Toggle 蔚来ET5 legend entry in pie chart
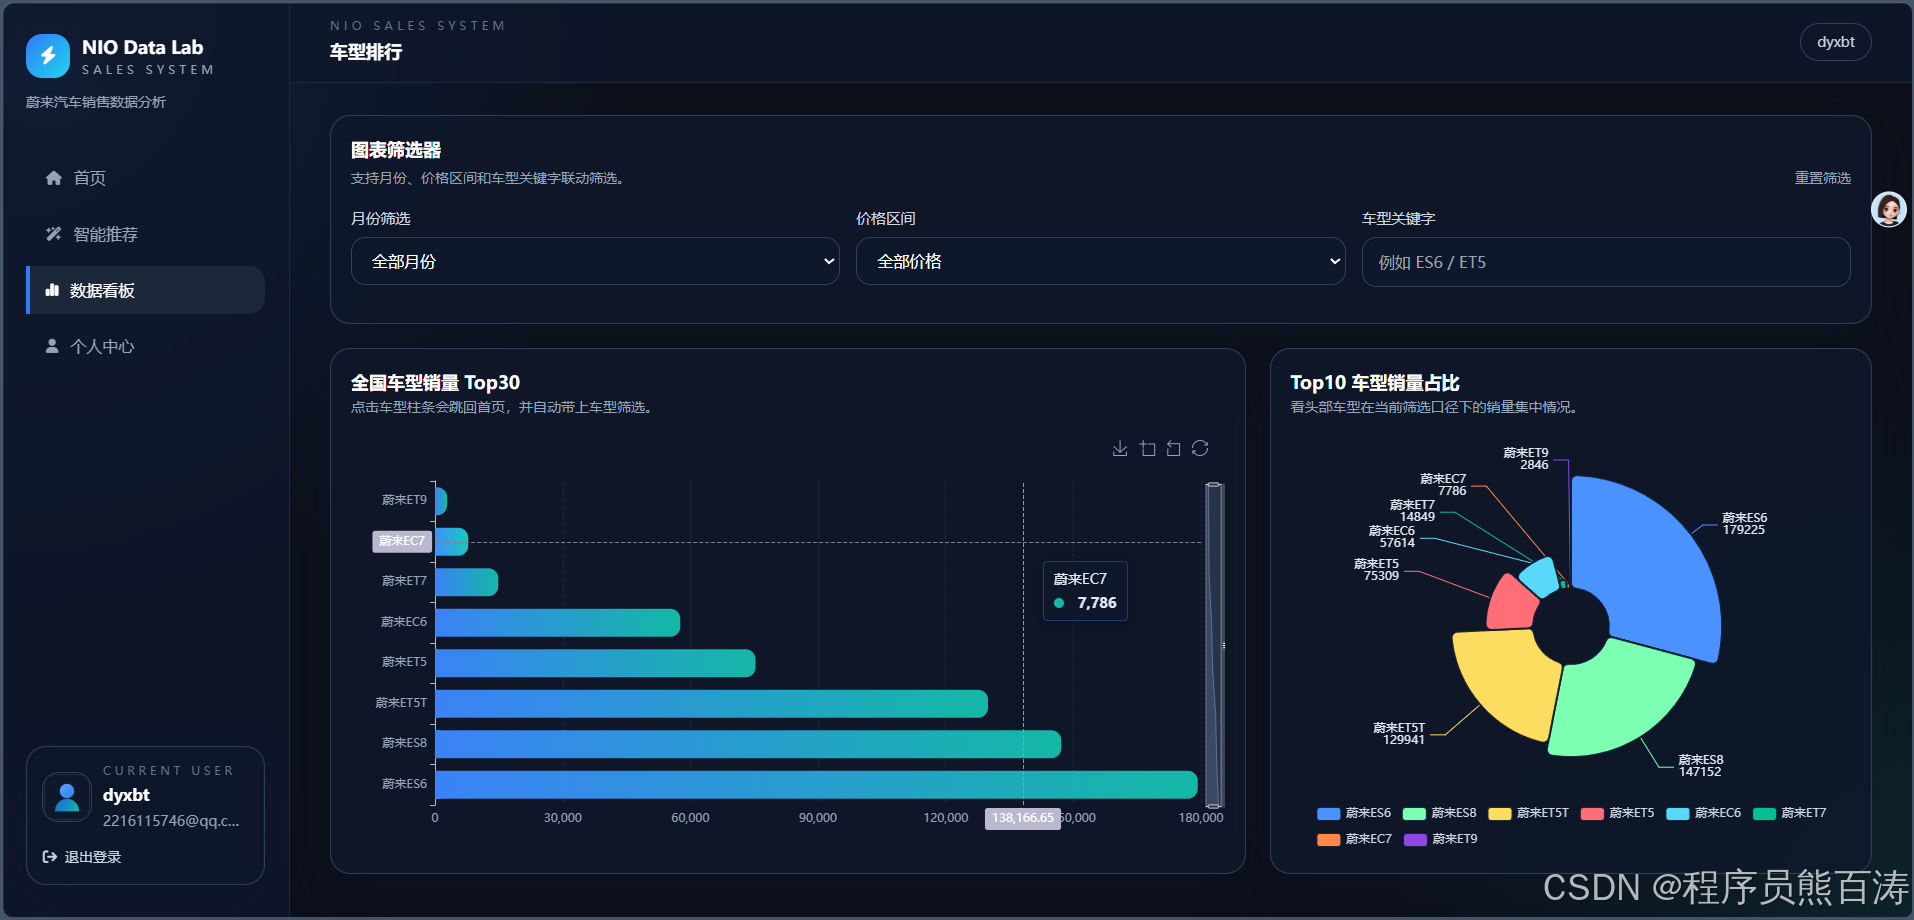The width and height of the screenshot is (1914, 920). click(1618, 813)
